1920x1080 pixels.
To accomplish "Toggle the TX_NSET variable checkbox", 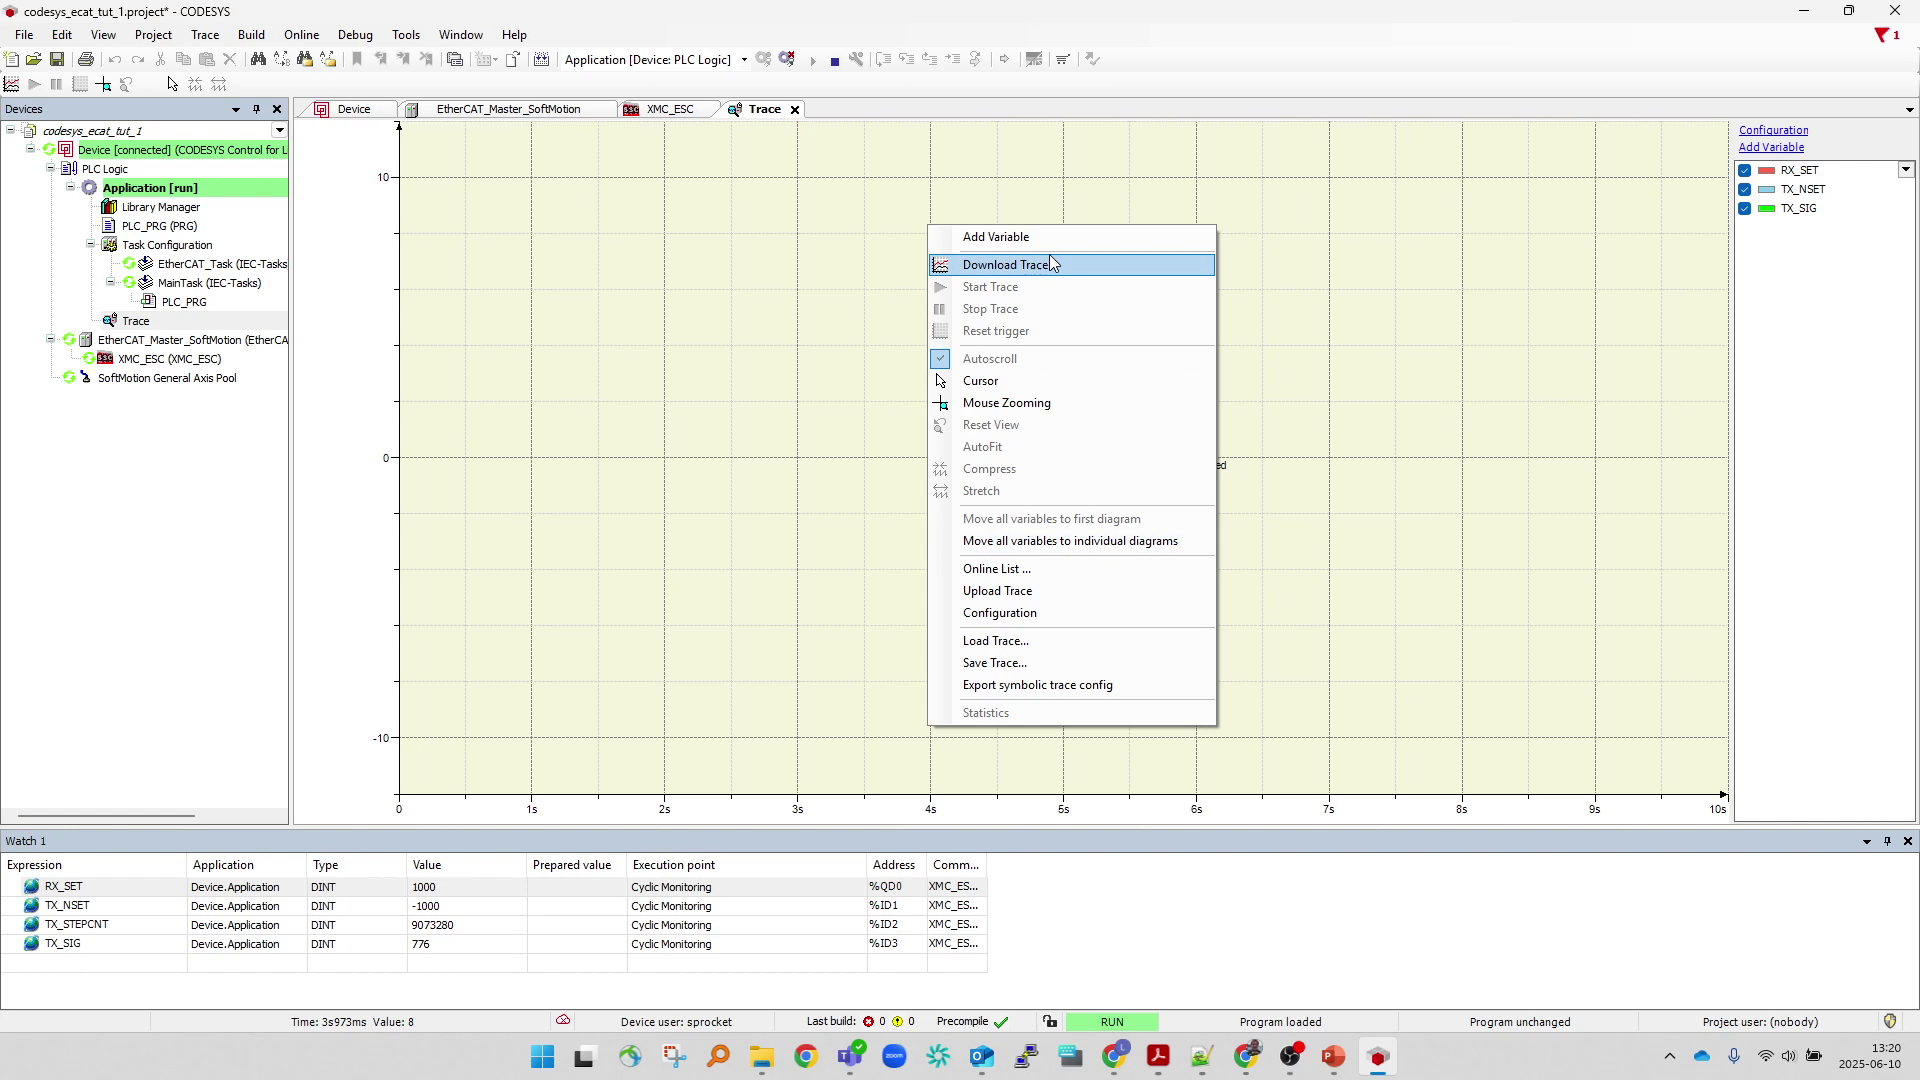I will coord(1745,190).
